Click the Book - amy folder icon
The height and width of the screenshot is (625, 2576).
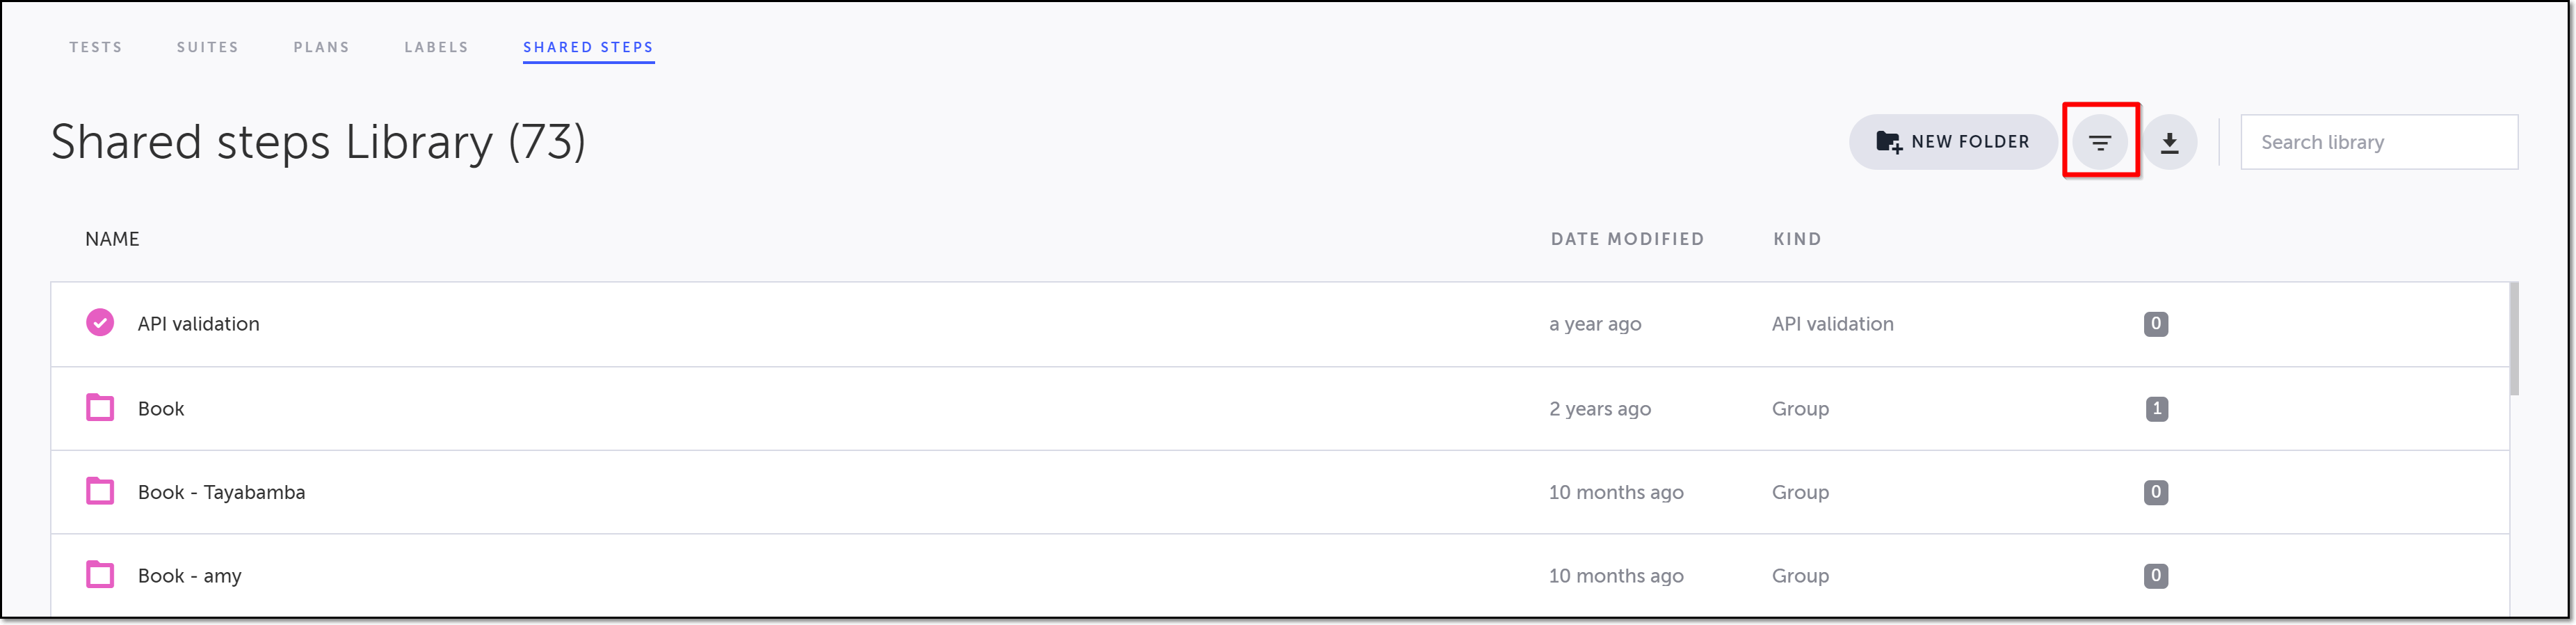point(100,575)
